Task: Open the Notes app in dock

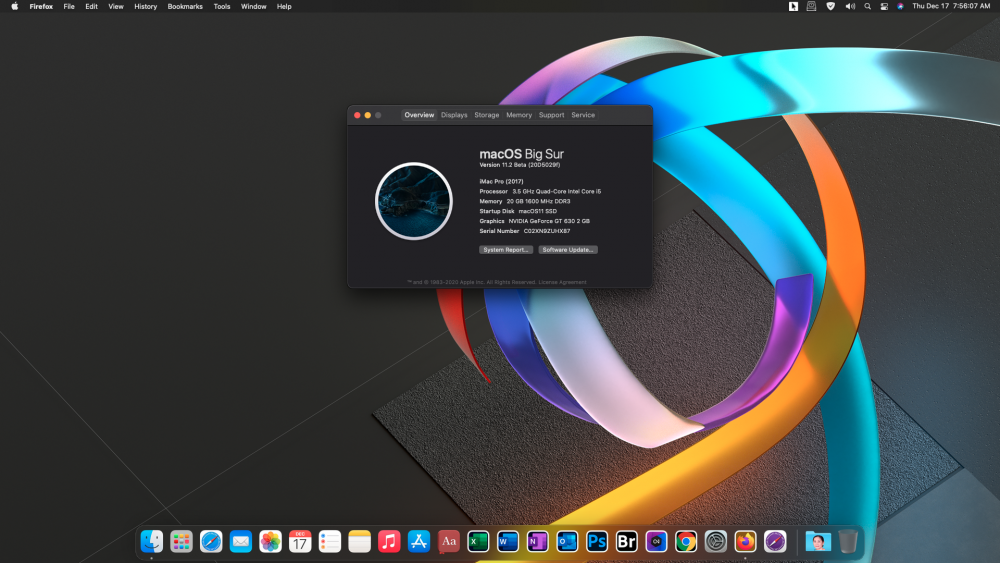Action: click(x=359, y=541)
